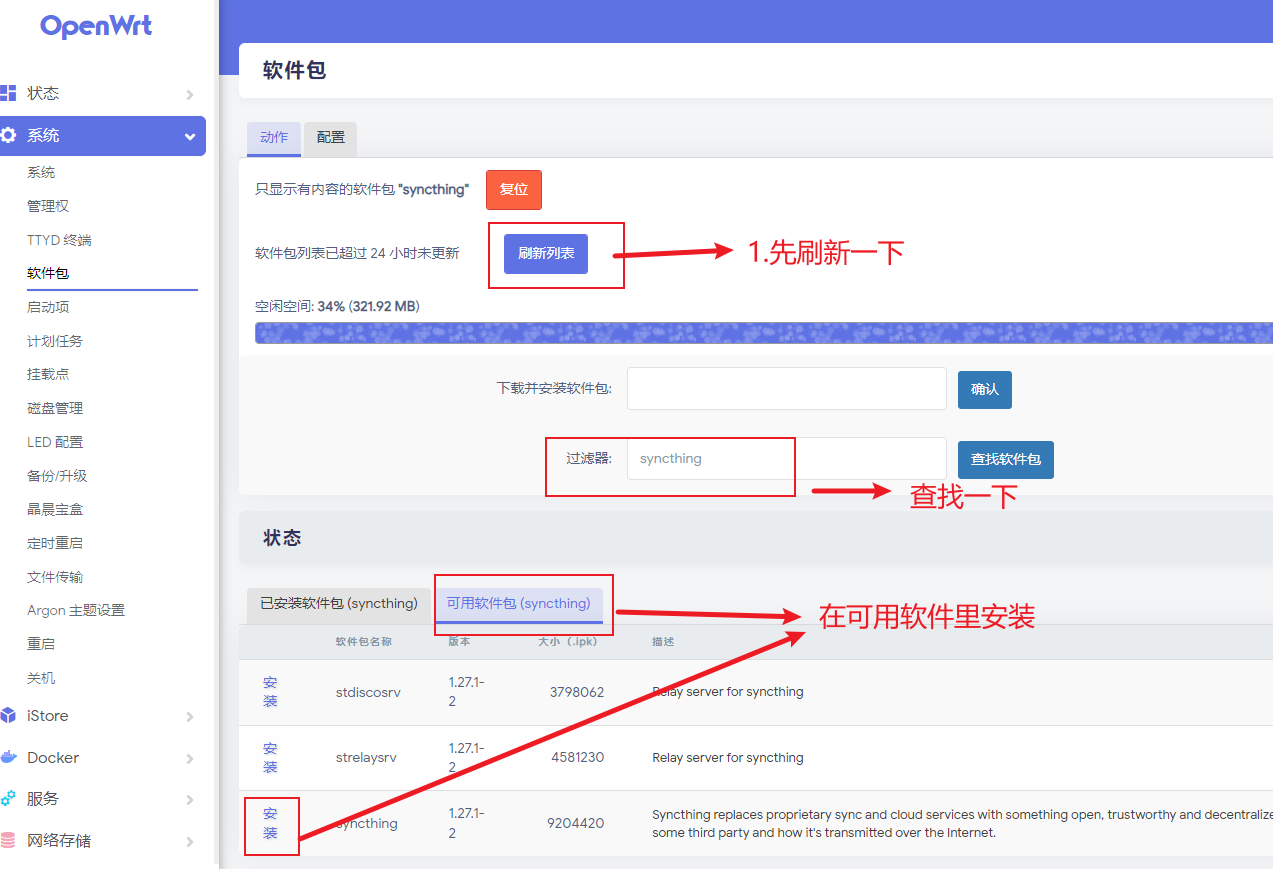The image size is (1273, 869).
Task: Click the 软件包名称 column header
Action: point(364,641)
